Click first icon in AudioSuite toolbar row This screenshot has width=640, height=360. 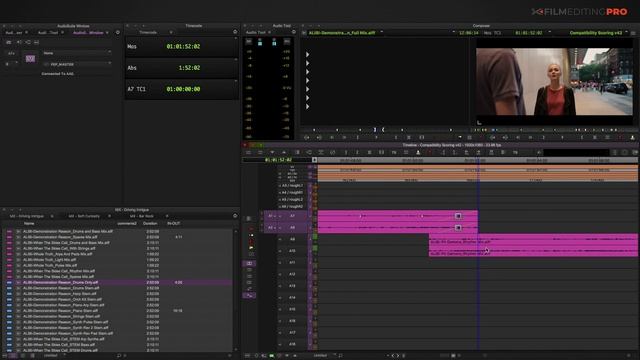(x=9, y=42)
